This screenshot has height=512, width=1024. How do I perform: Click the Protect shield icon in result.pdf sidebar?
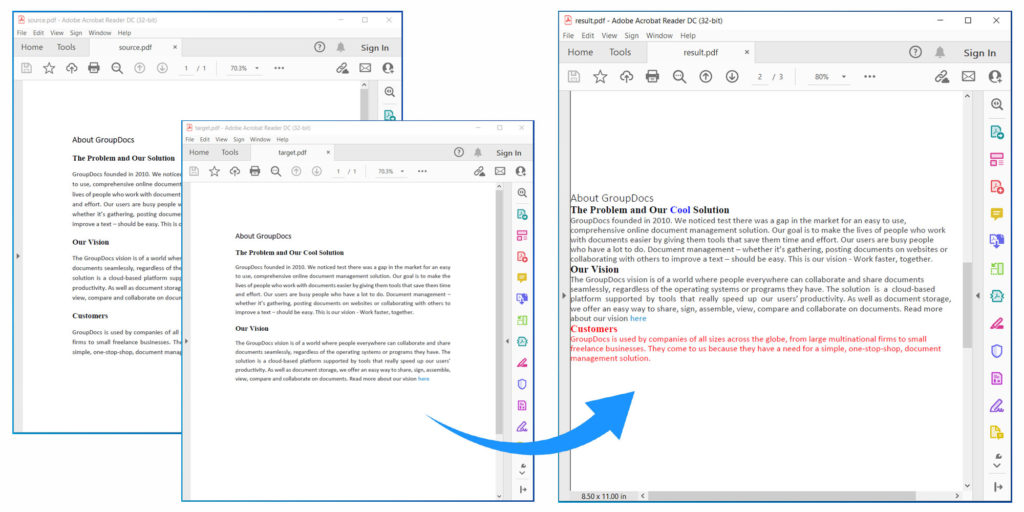996,351
